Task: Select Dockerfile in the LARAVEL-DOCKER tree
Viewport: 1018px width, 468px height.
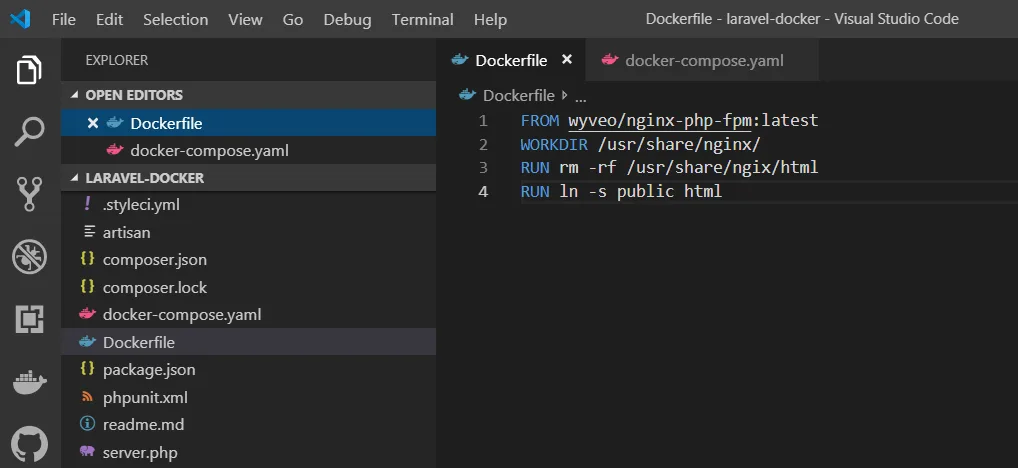Action: 249,341
